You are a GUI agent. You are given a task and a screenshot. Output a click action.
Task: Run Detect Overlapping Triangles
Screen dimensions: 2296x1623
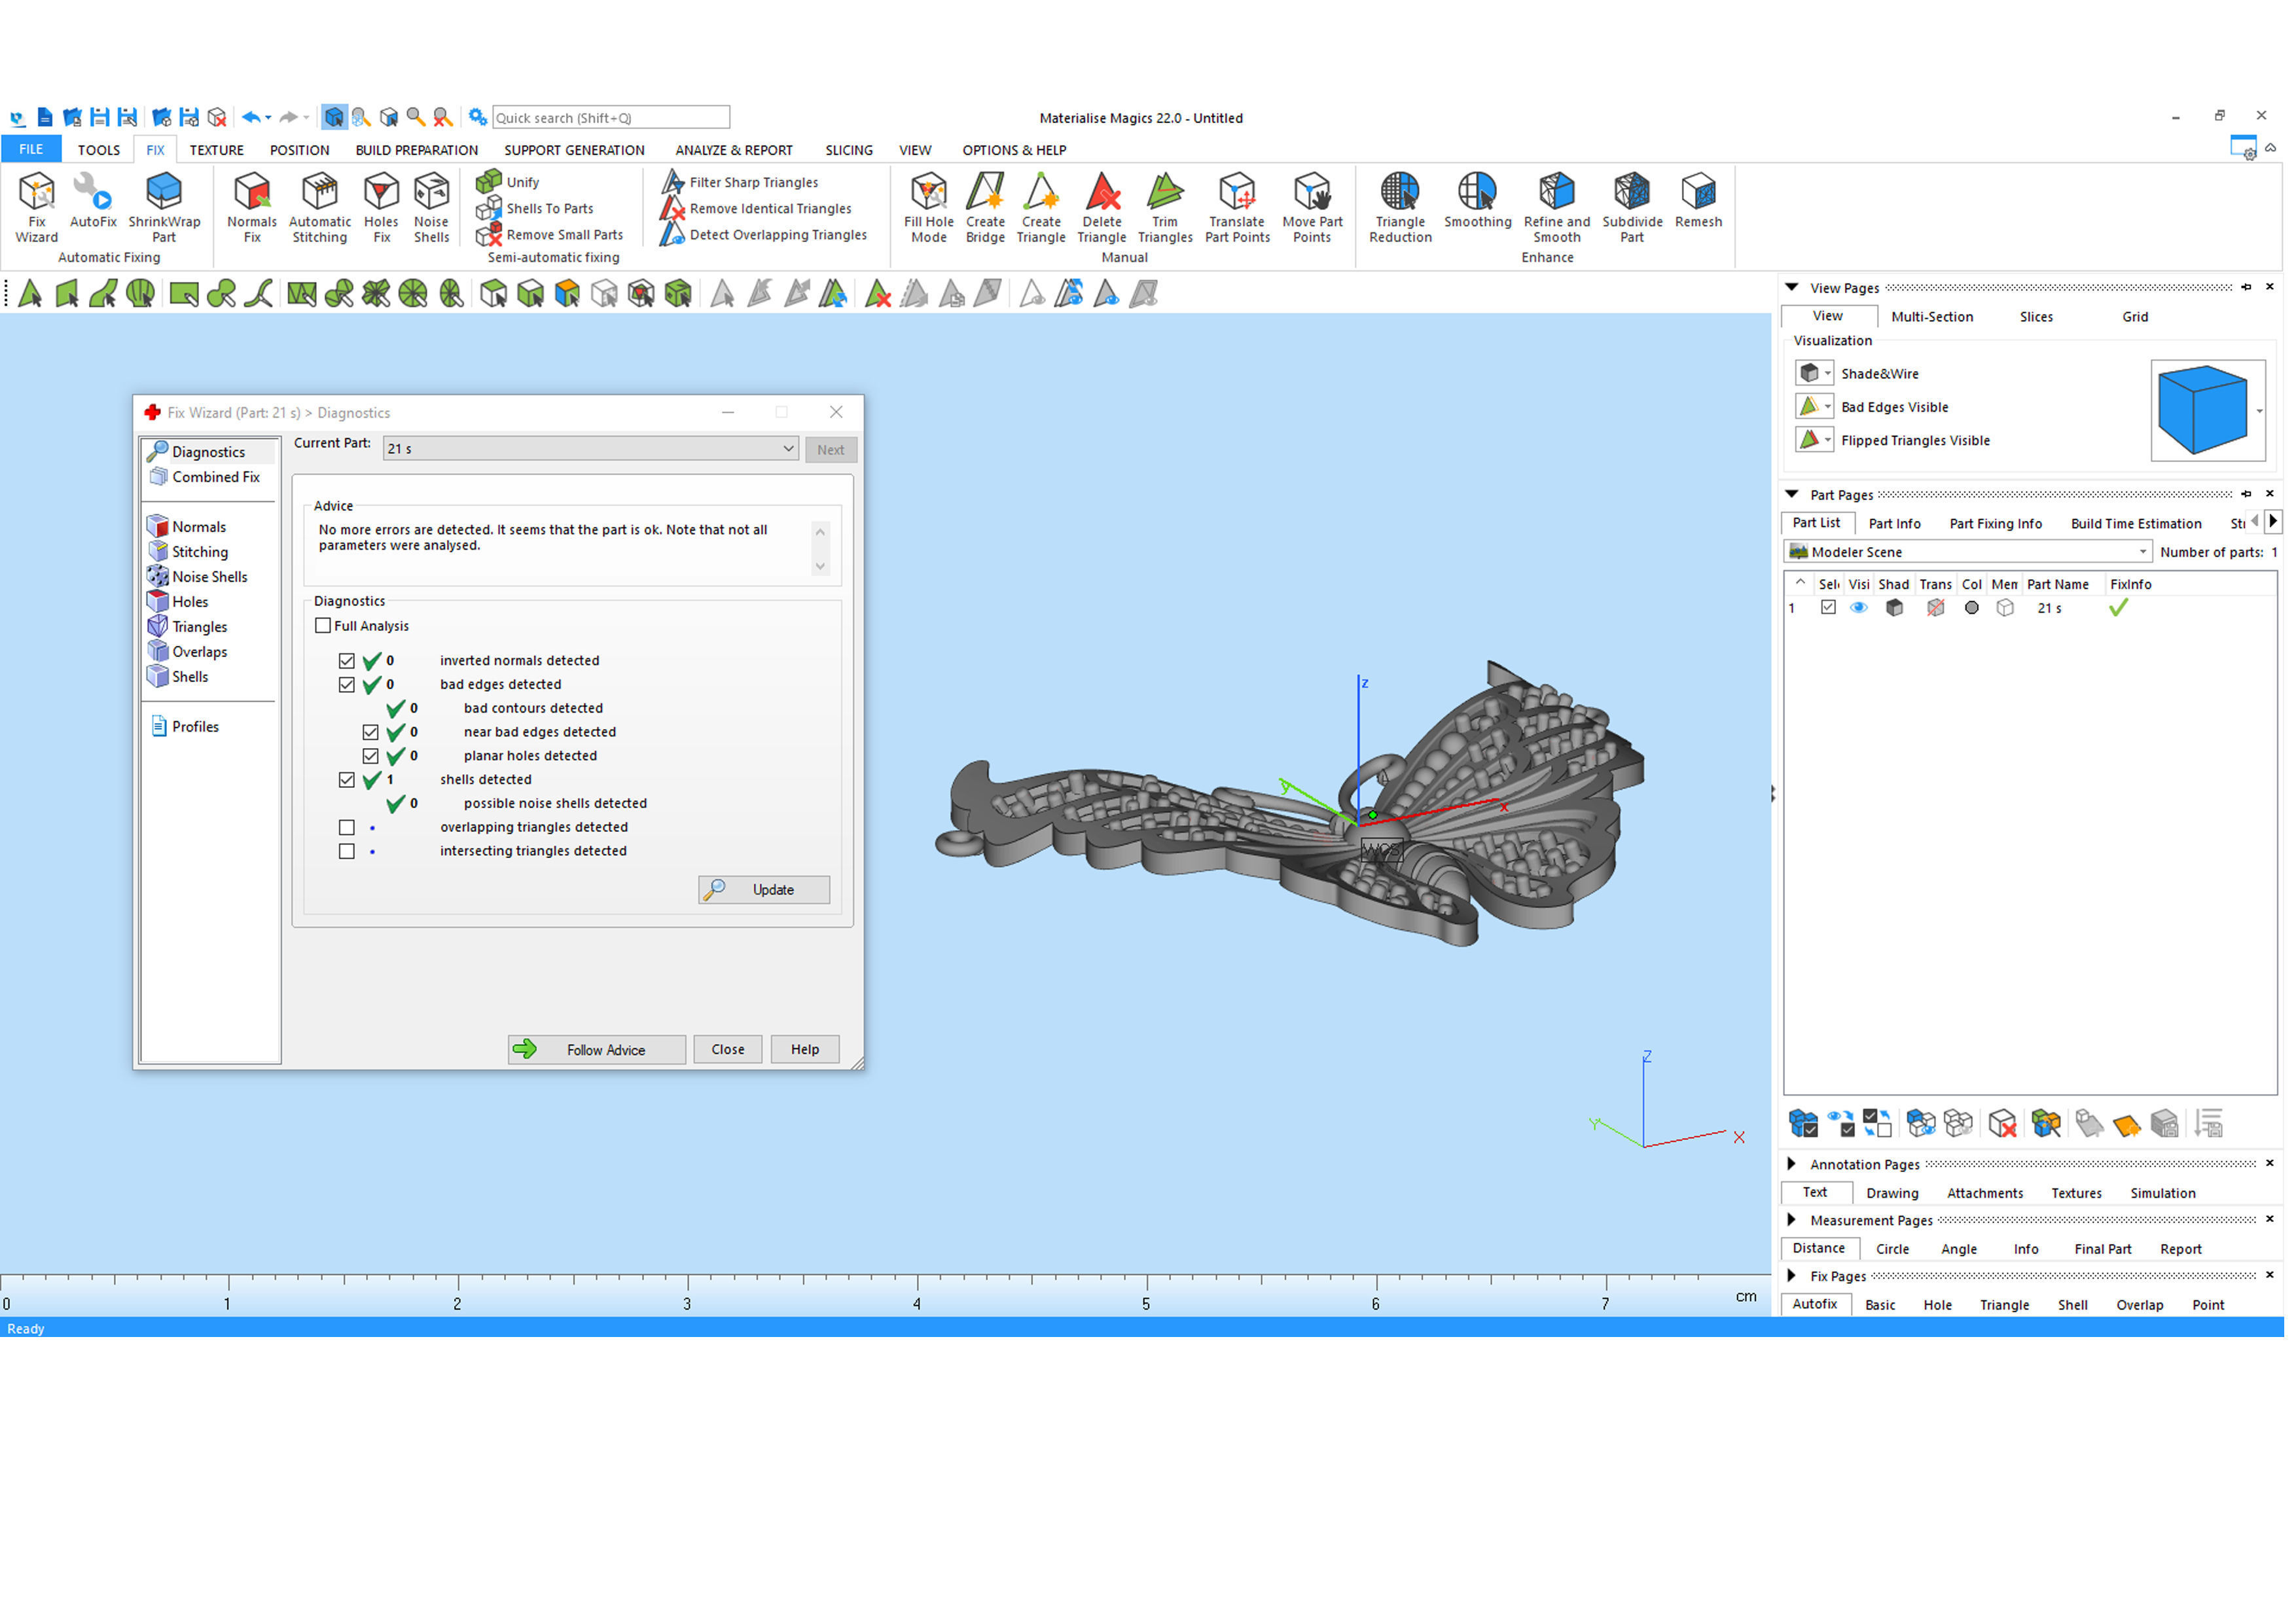764,235
